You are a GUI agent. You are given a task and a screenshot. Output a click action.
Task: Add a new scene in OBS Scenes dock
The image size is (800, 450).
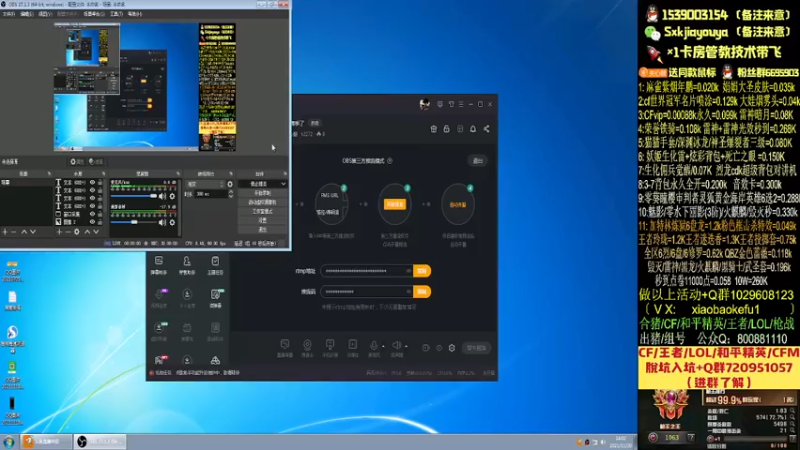click(5, 232)
